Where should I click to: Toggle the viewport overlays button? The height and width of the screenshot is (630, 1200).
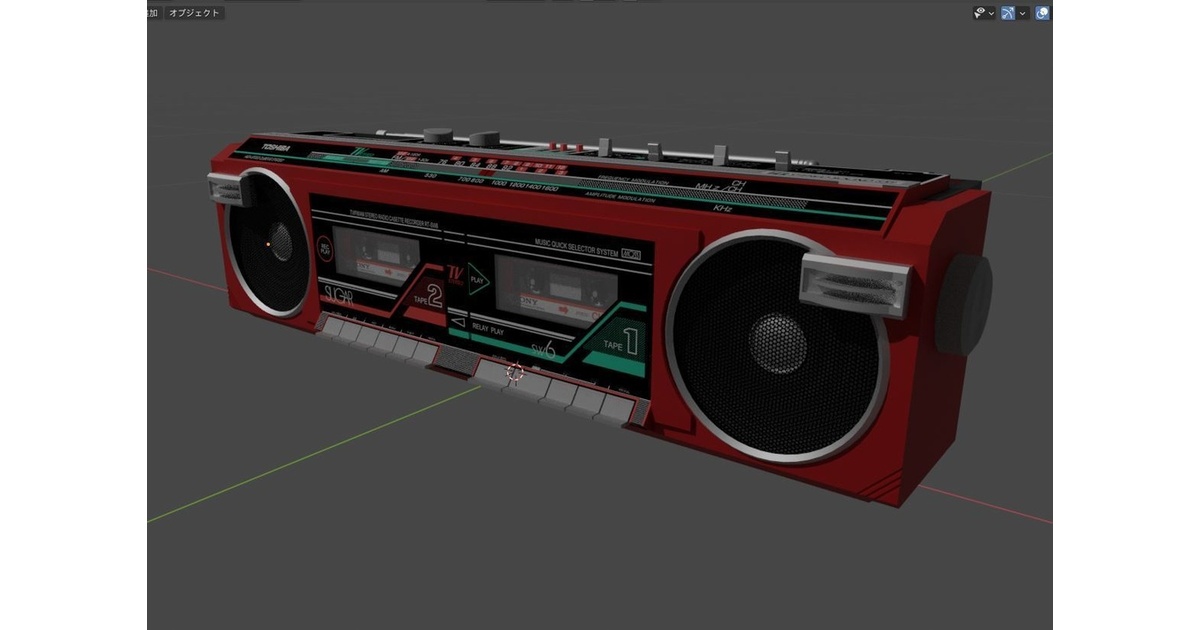[x=1043, y=13]
